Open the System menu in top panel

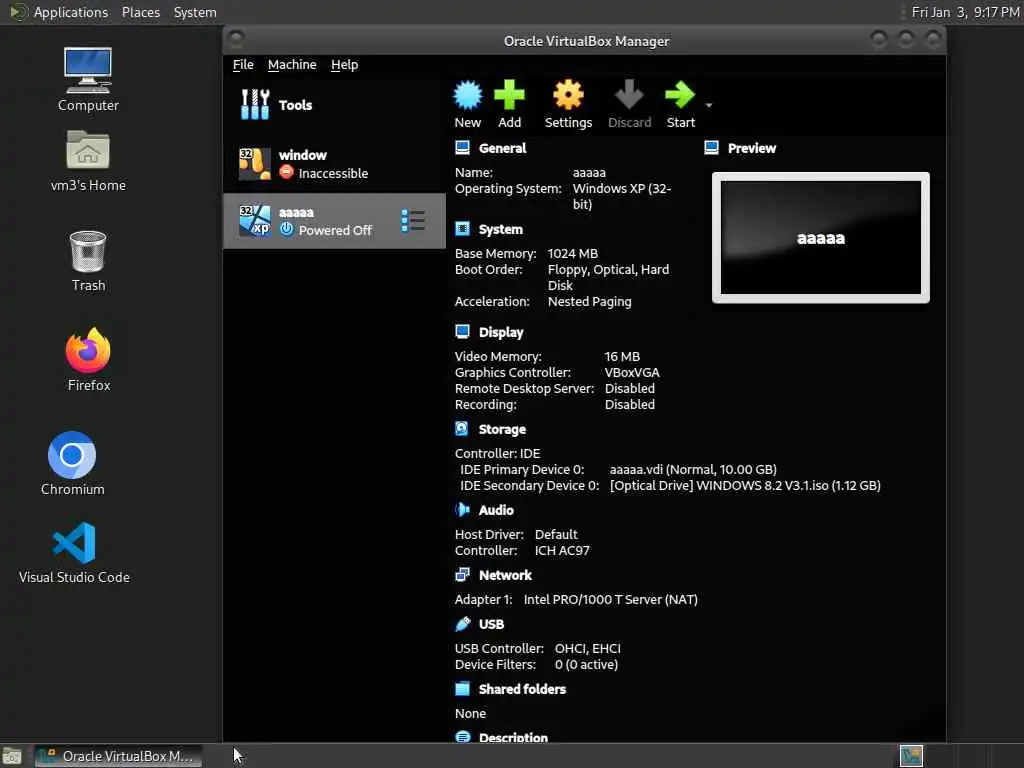pyautogui.click(x=195, y=12)
